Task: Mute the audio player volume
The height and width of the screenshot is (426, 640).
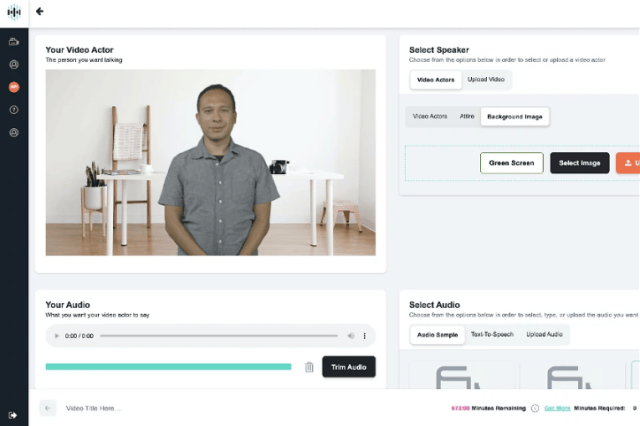Action: tap(349, 336)
